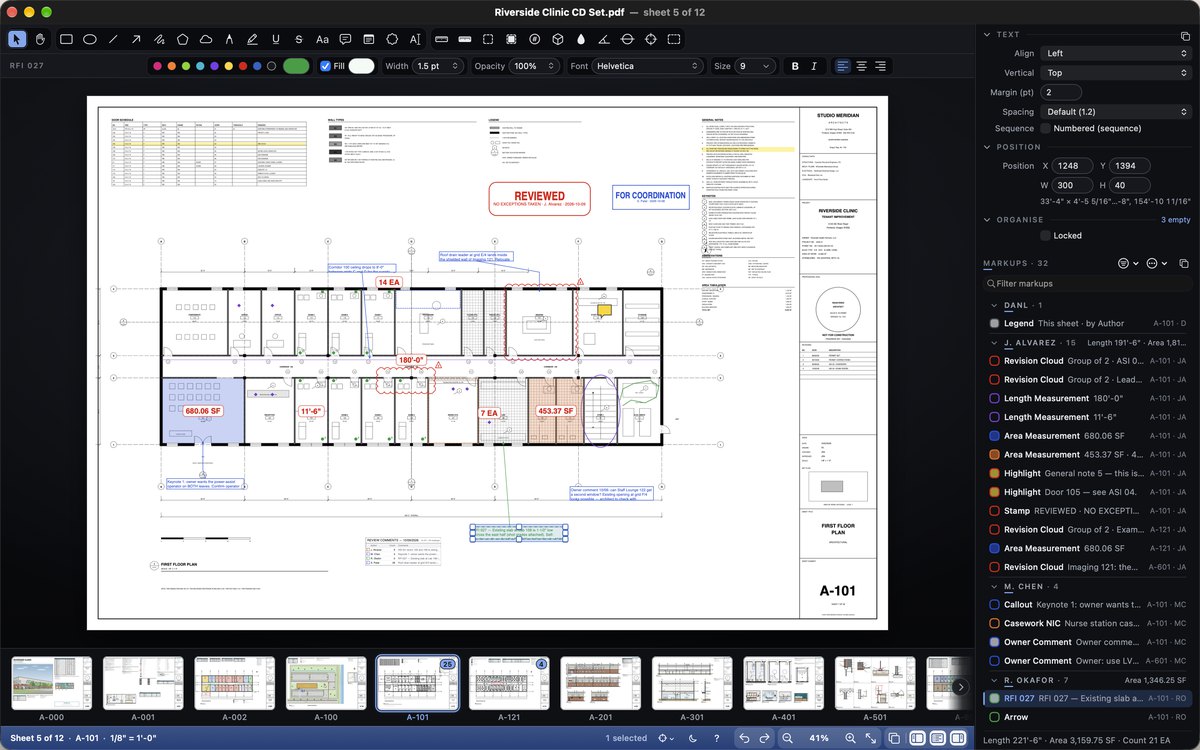The width and height of the screenshot is (1200, 750).
Task: Collapse the R. OKAFOR markup group
Action: tap(994, 680)
